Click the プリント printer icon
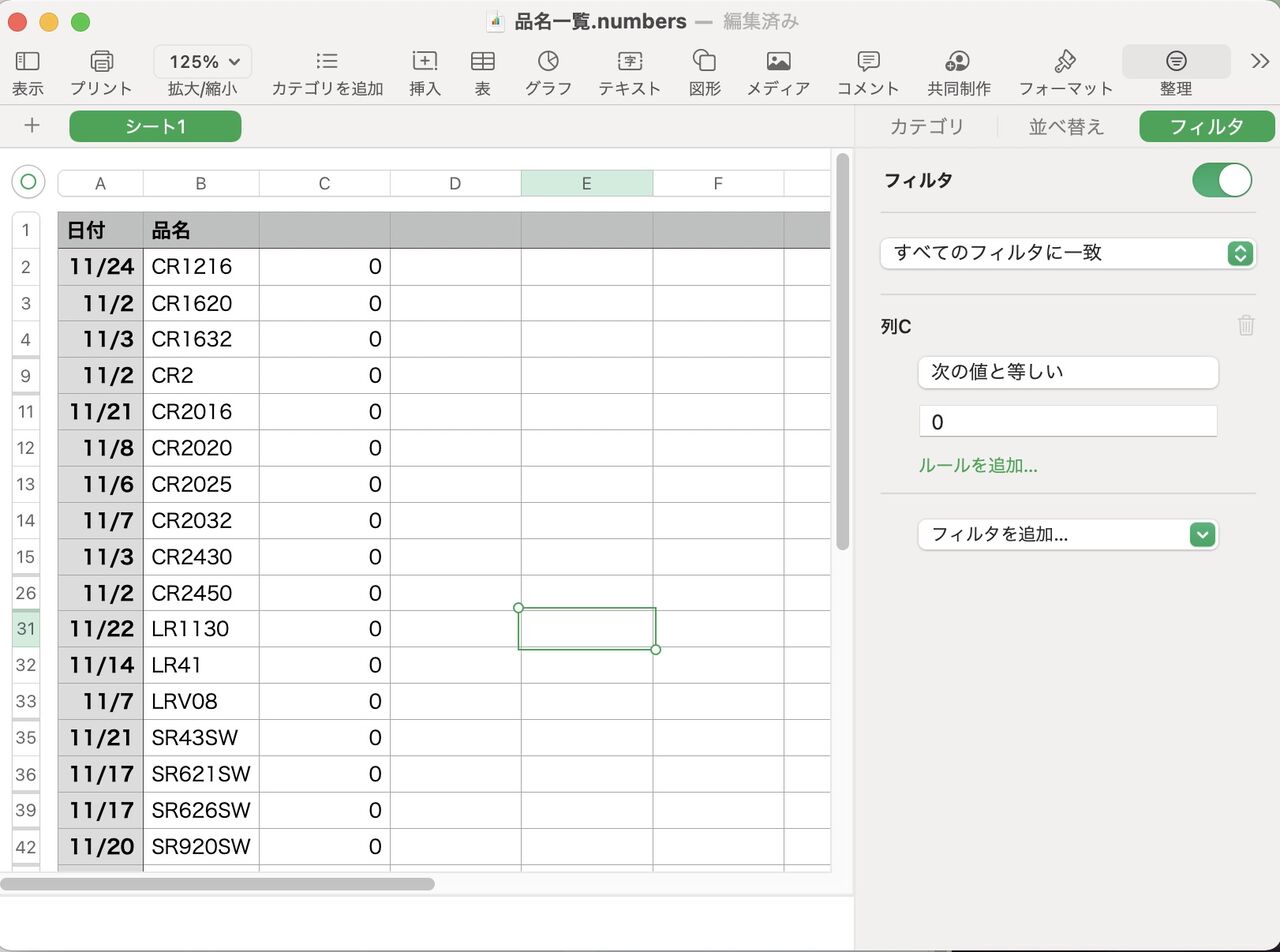 click(101, 62)
